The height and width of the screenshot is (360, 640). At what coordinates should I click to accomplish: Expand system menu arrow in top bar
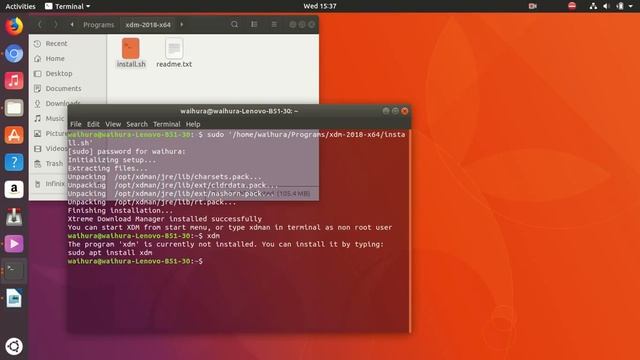(x=630, y=6)
